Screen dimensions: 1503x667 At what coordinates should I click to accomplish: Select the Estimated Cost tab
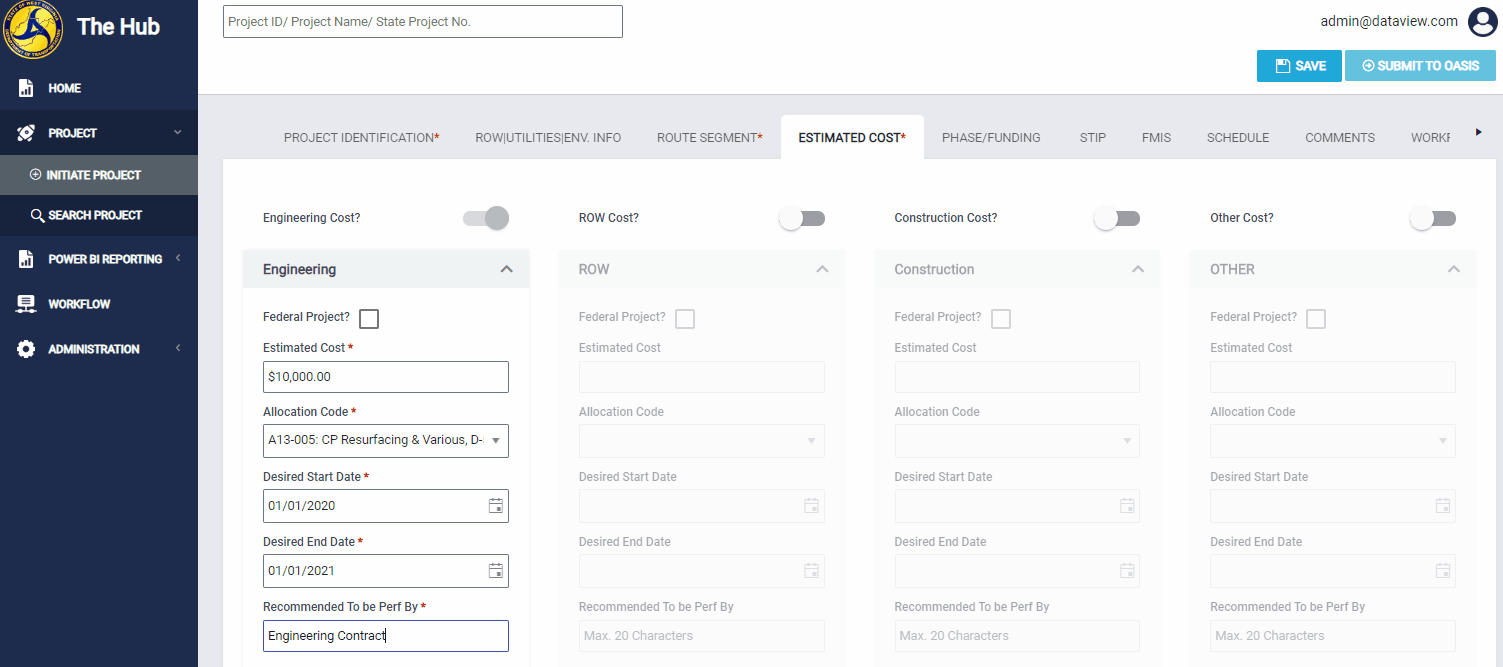852,138
